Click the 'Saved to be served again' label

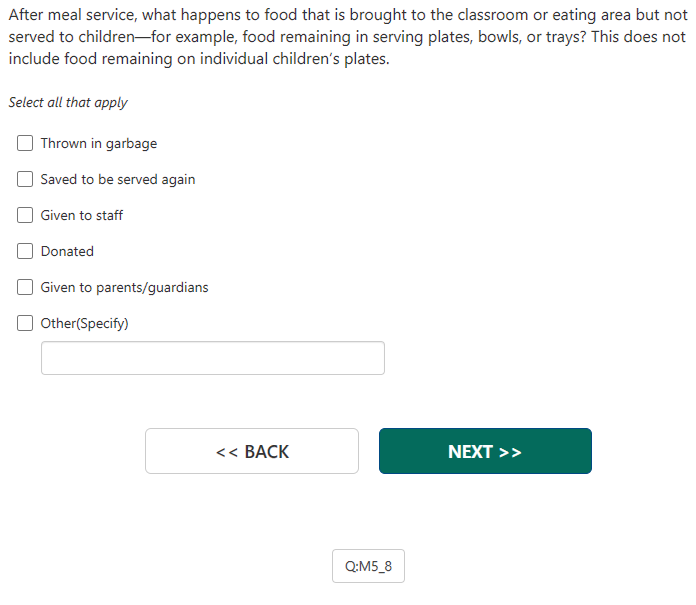pos(118,179)
